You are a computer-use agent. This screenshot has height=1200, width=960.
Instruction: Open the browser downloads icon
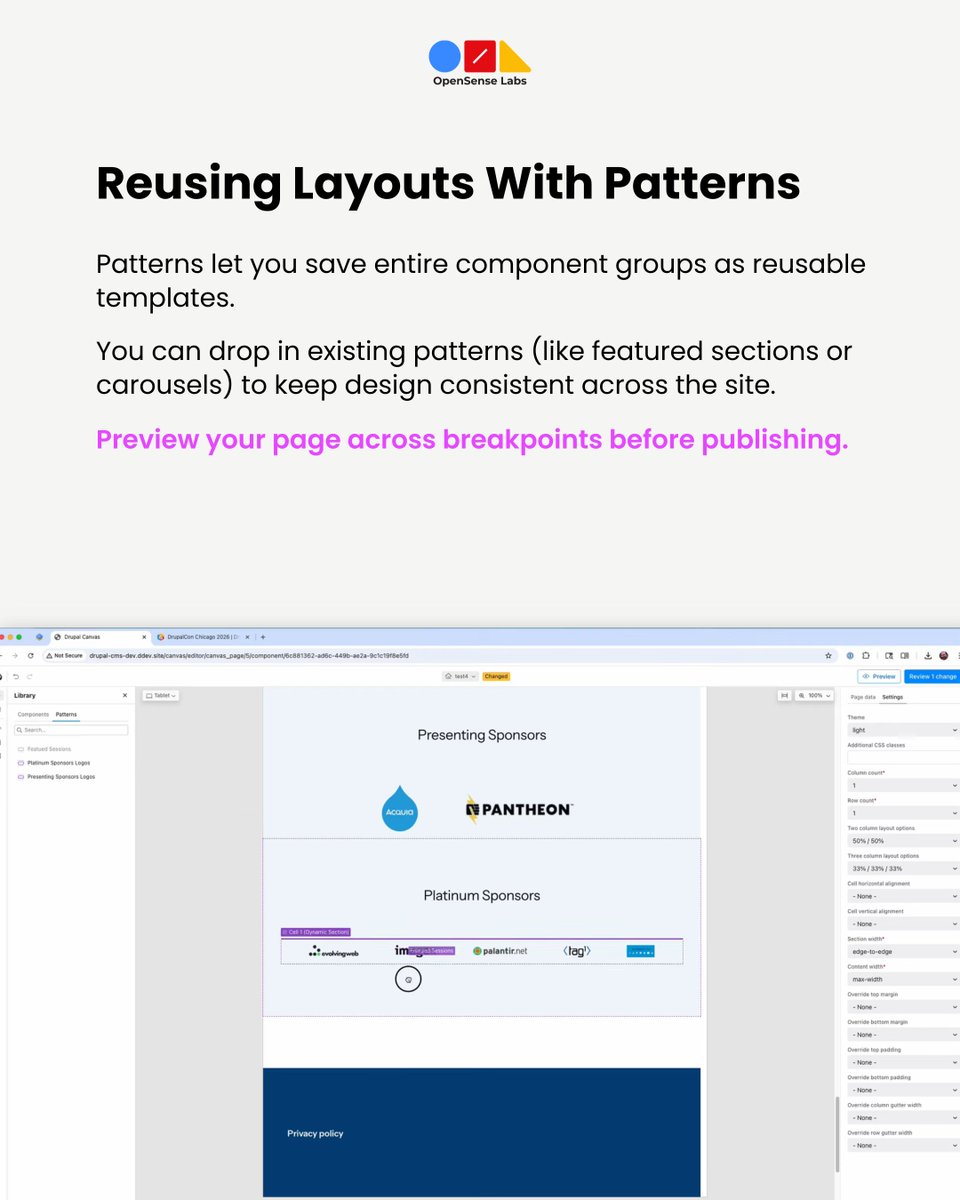coord(928,656)
